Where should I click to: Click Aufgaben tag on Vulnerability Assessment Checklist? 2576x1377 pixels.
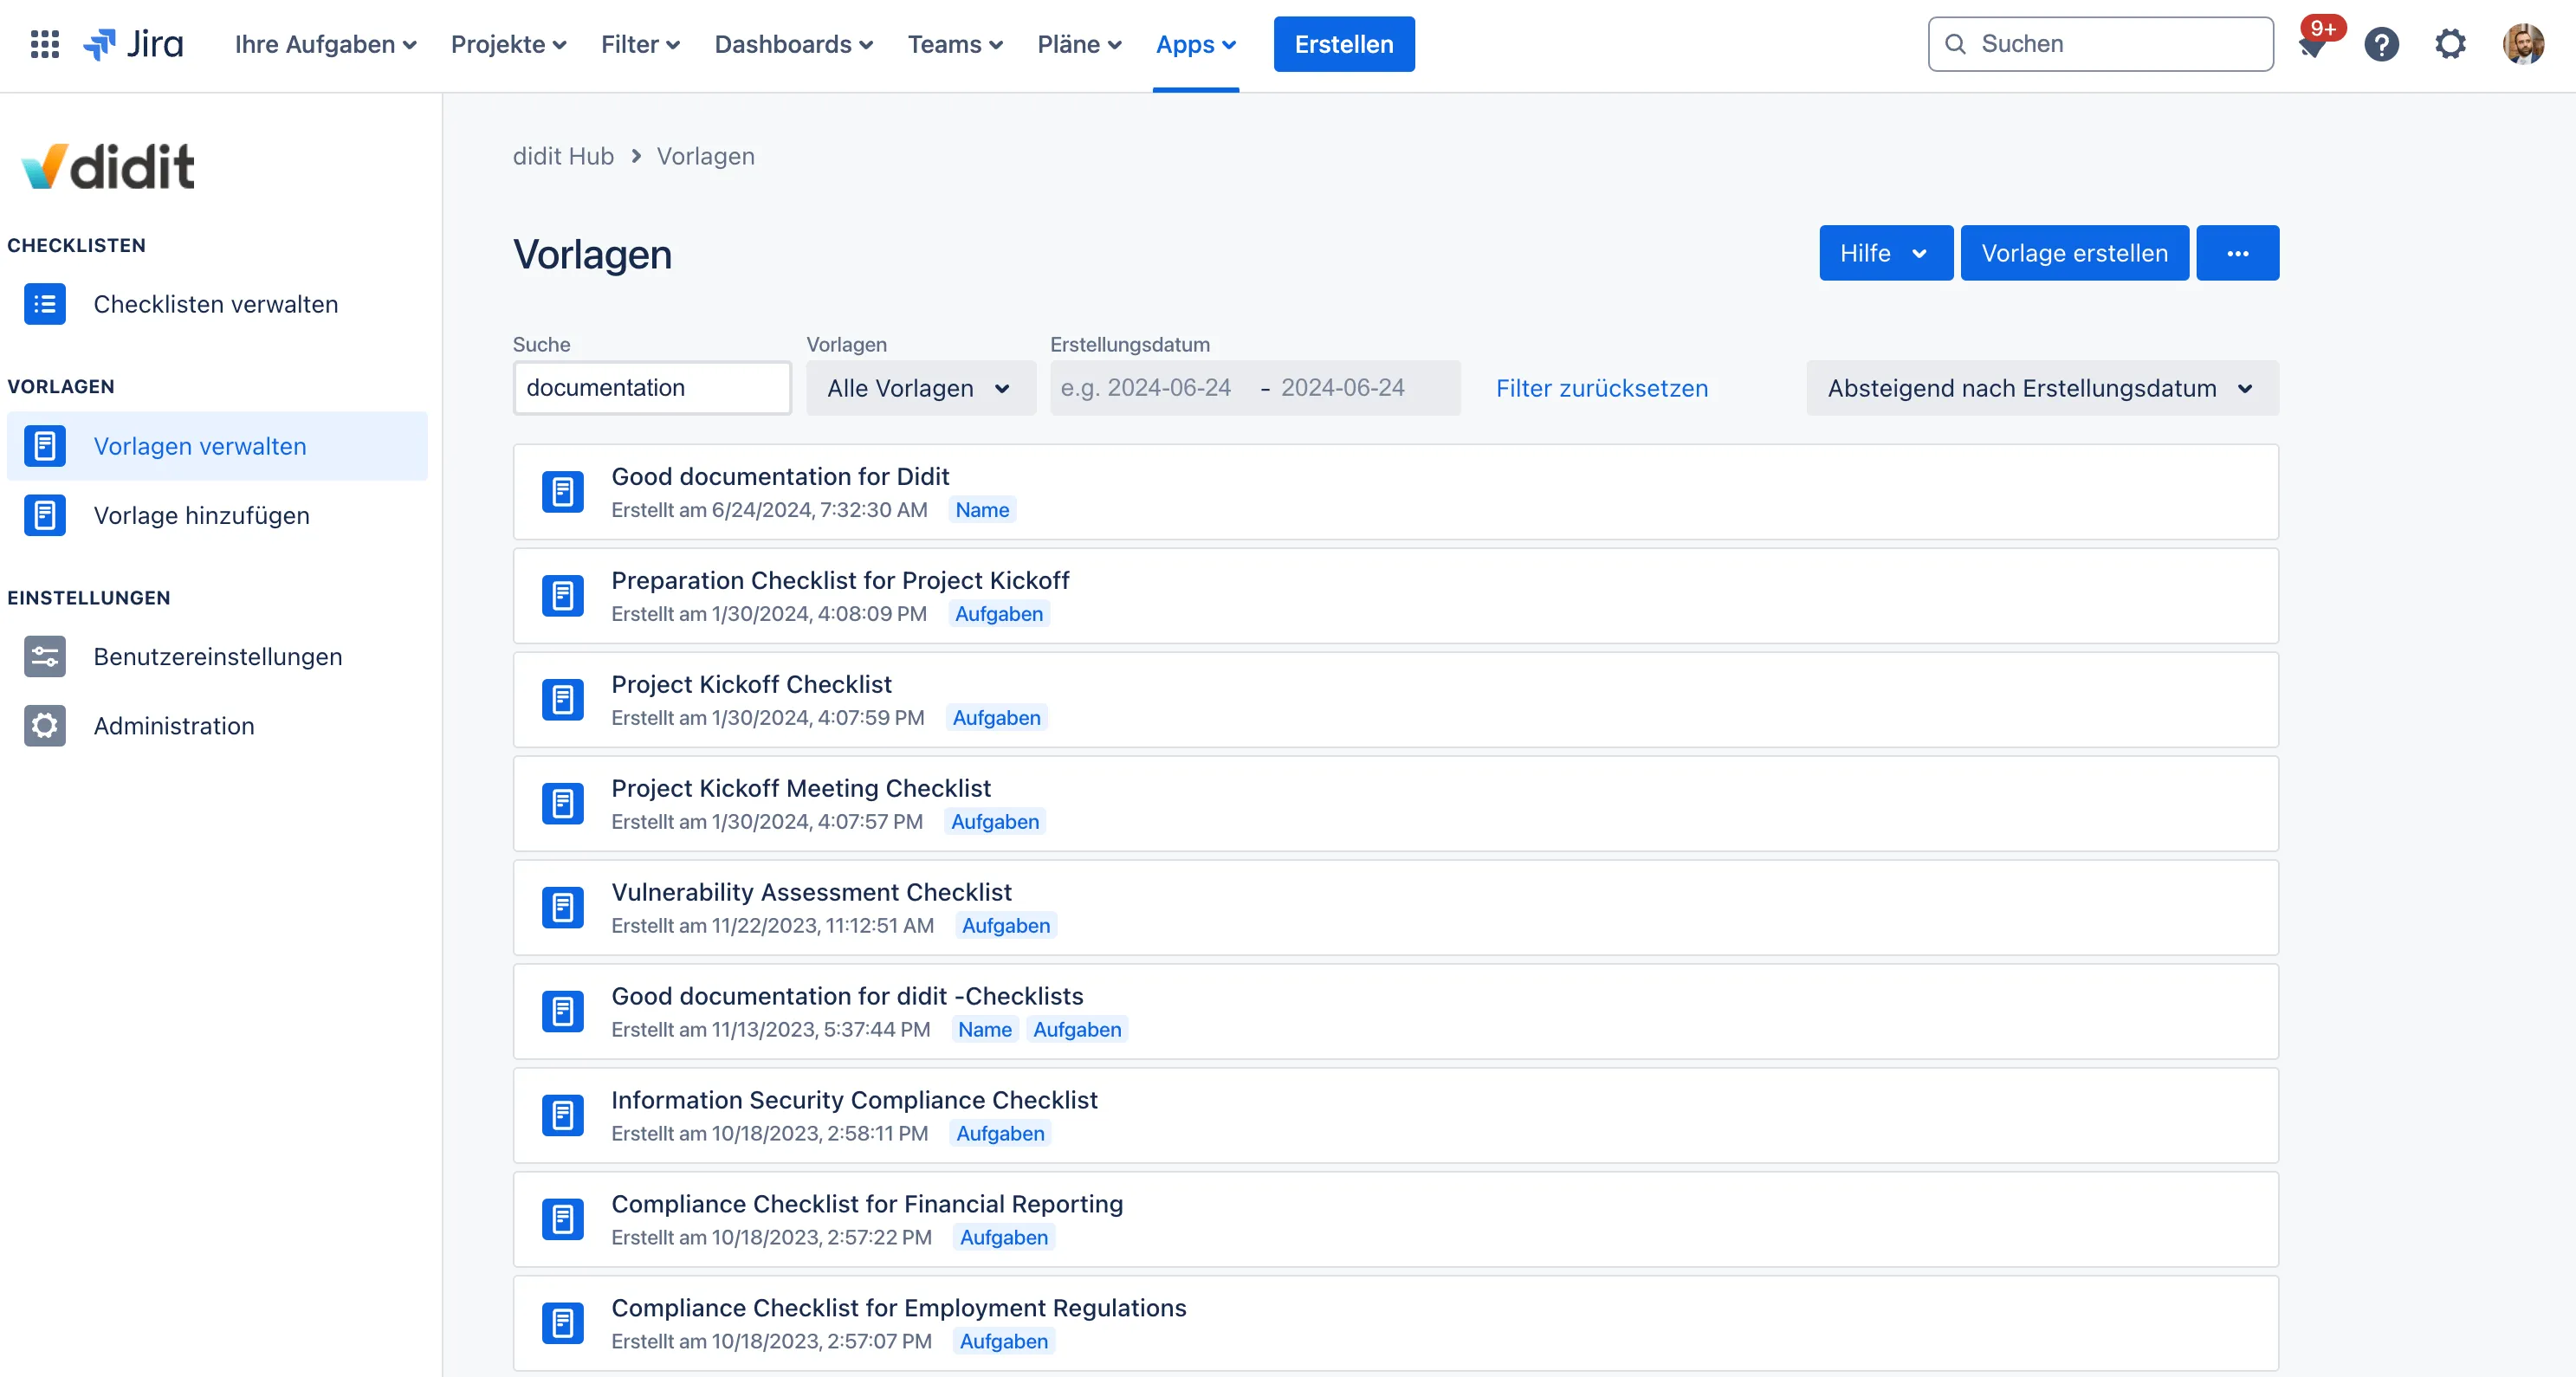[1006, 926]
